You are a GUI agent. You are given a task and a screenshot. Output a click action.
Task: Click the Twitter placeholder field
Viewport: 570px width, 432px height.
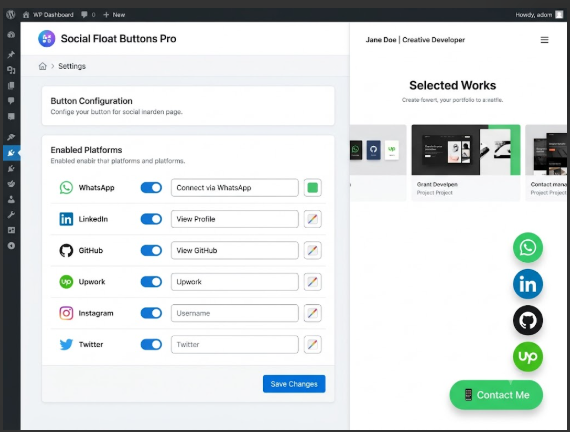(235, 344)
